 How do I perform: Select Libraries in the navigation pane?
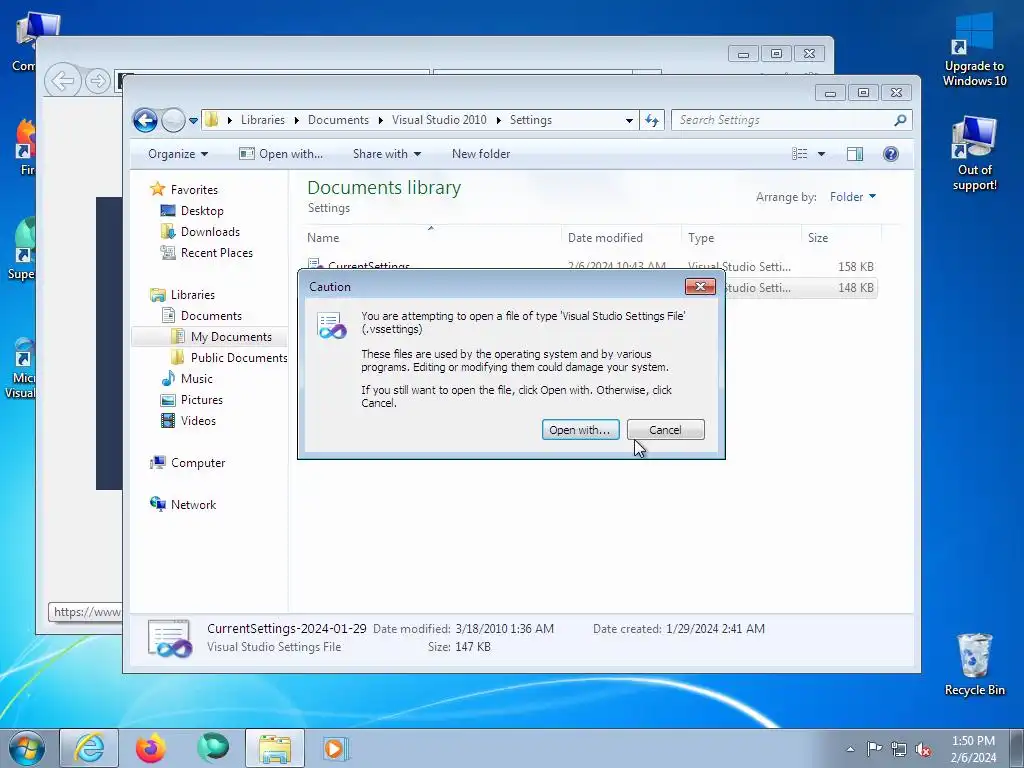pyautogui.click(x=193, y=295)
